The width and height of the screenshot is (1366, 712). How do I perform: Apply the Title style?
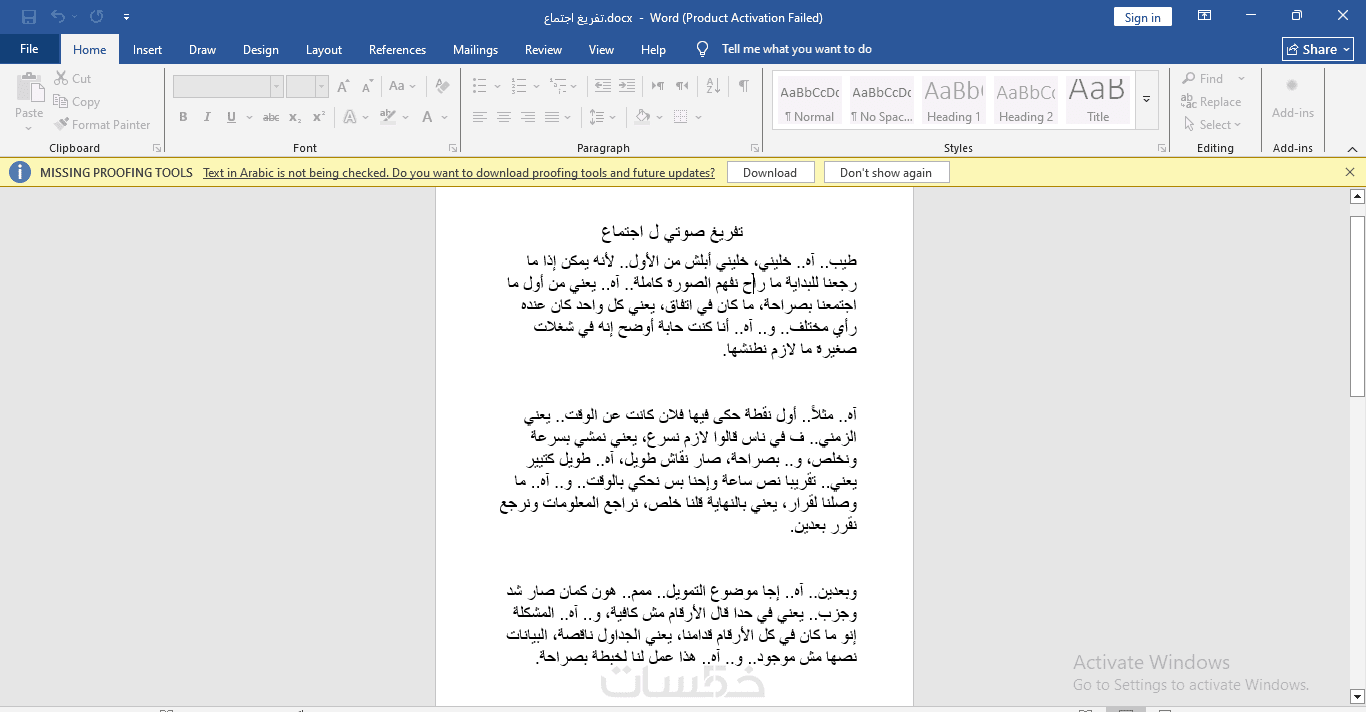coord(1097,100)
